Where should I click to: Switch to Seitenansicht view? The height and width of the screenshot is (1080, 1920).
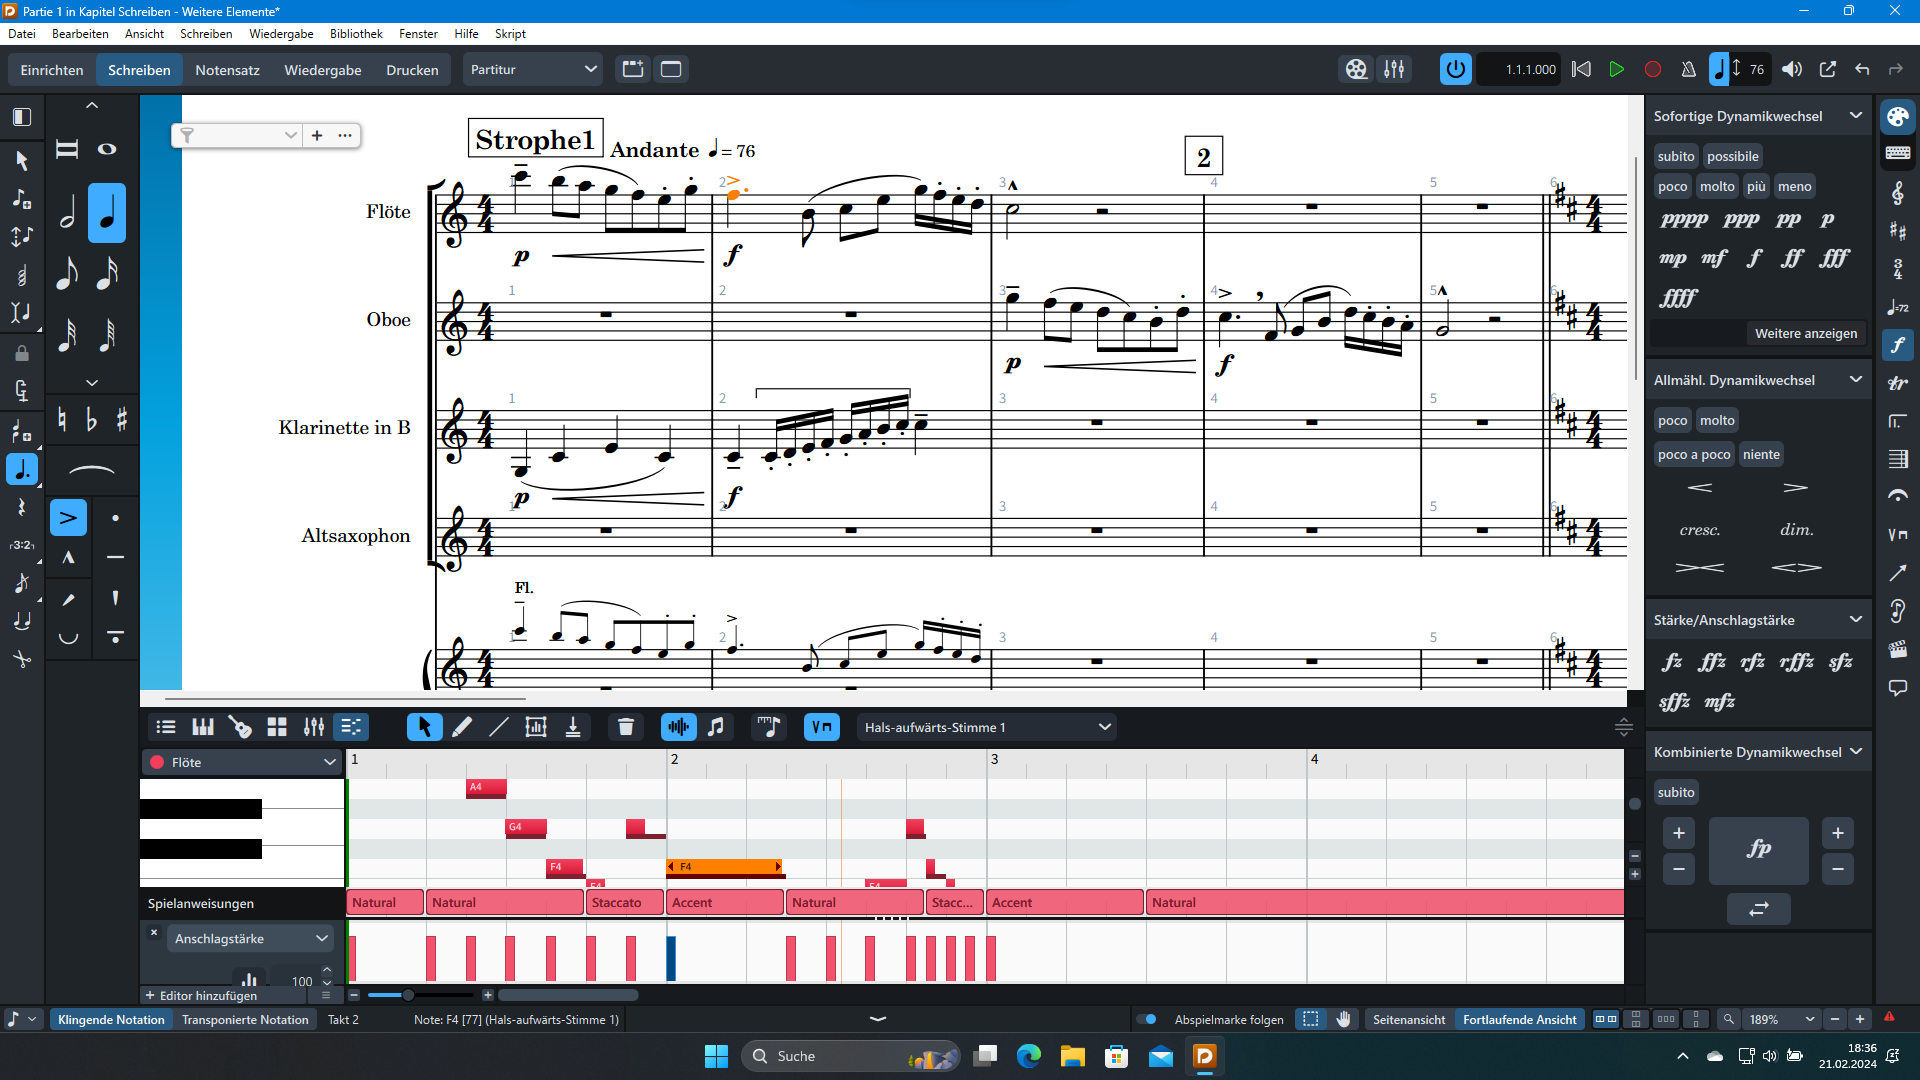click(x=1408, y=1019)
